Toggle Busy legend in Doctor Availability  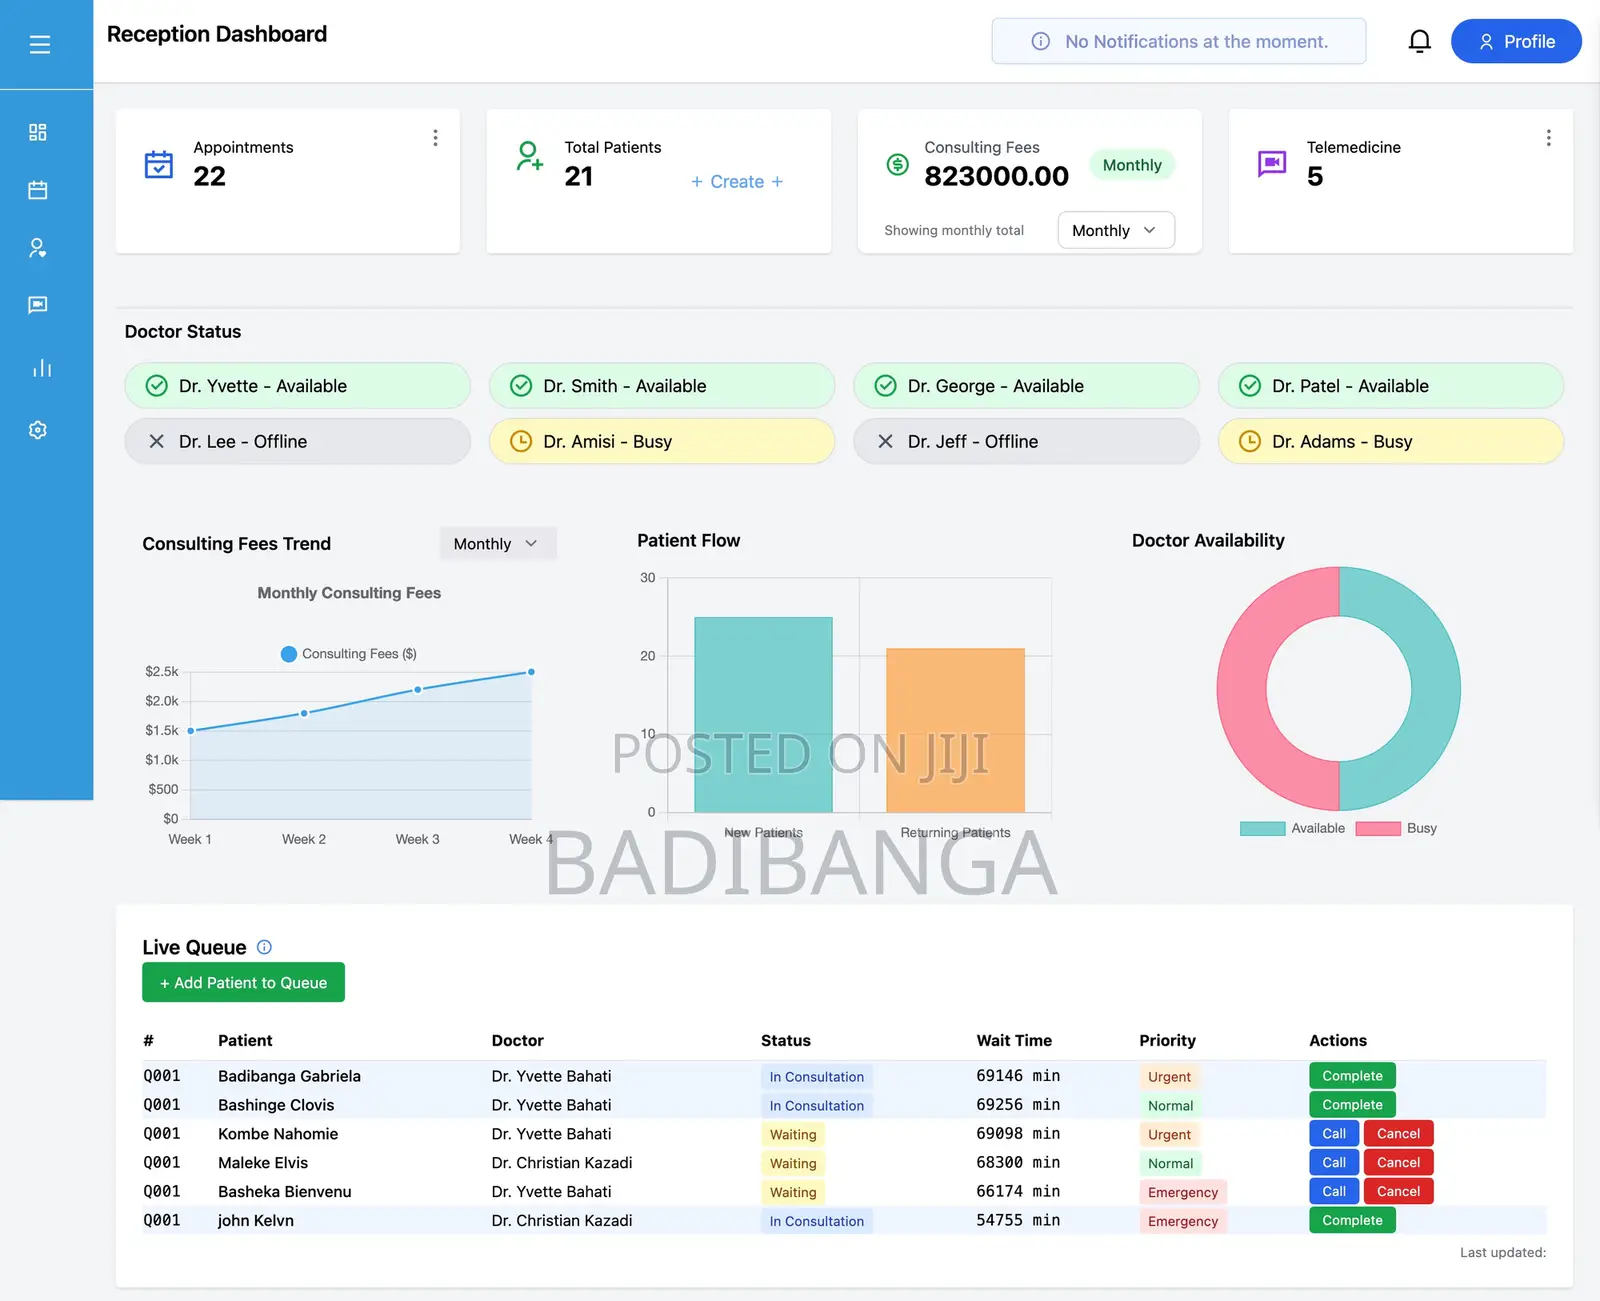1396,828
